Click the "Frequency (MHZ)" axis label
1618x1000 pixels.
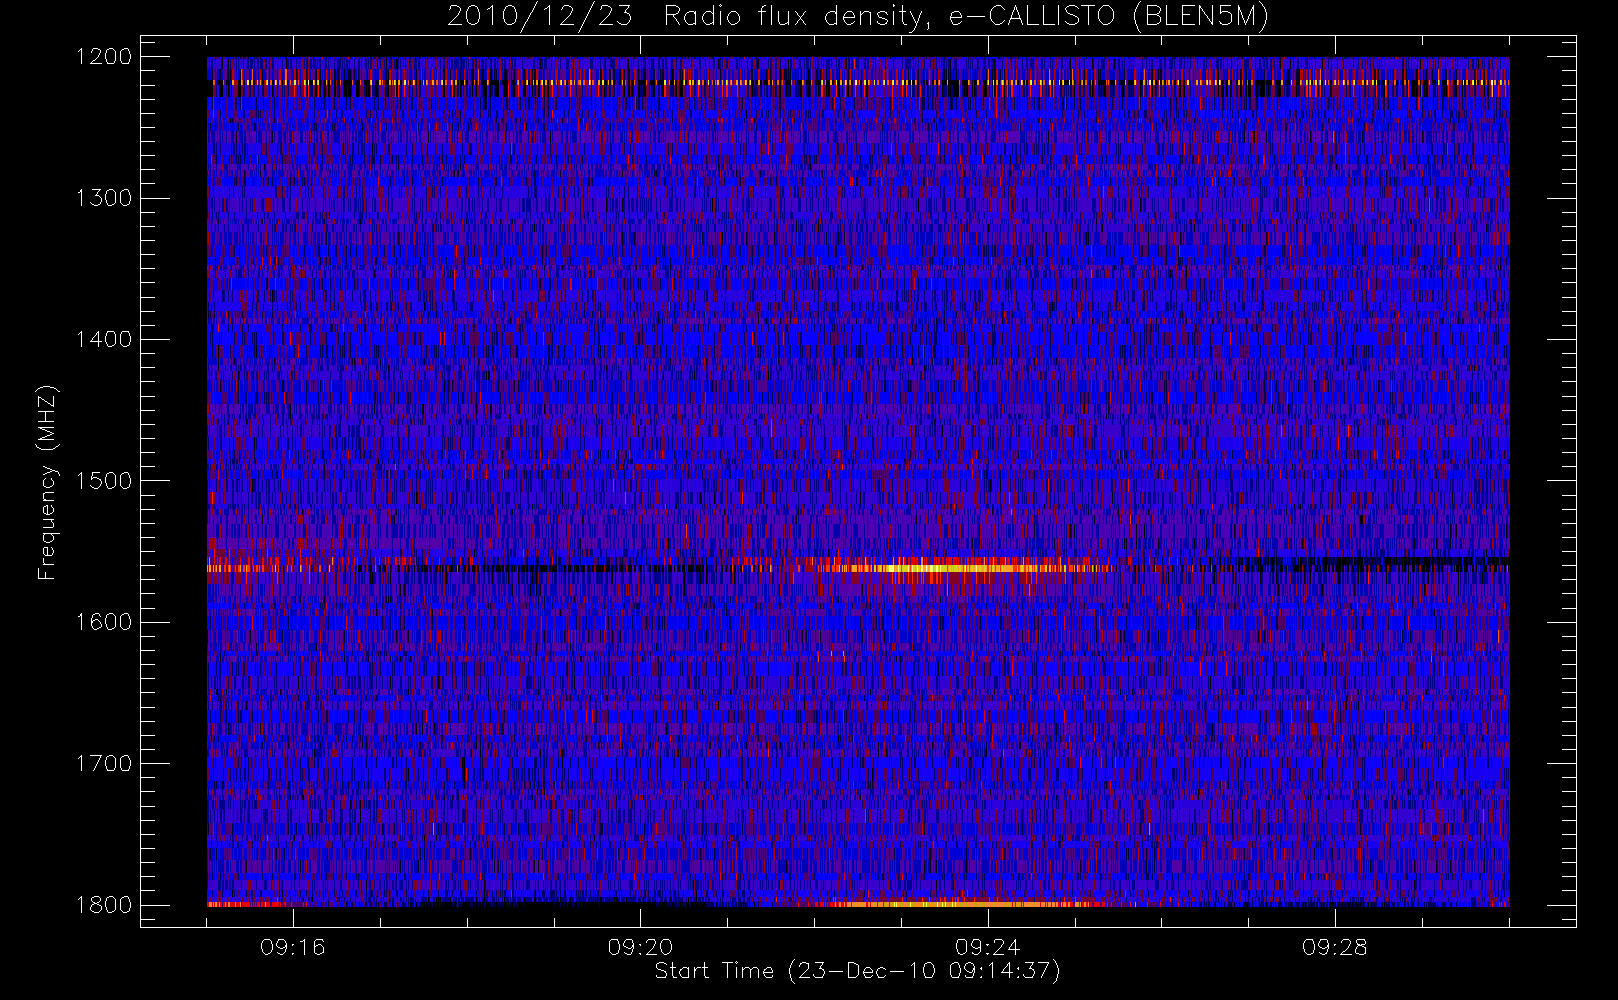pyautogui.click(x=47, y=482)
